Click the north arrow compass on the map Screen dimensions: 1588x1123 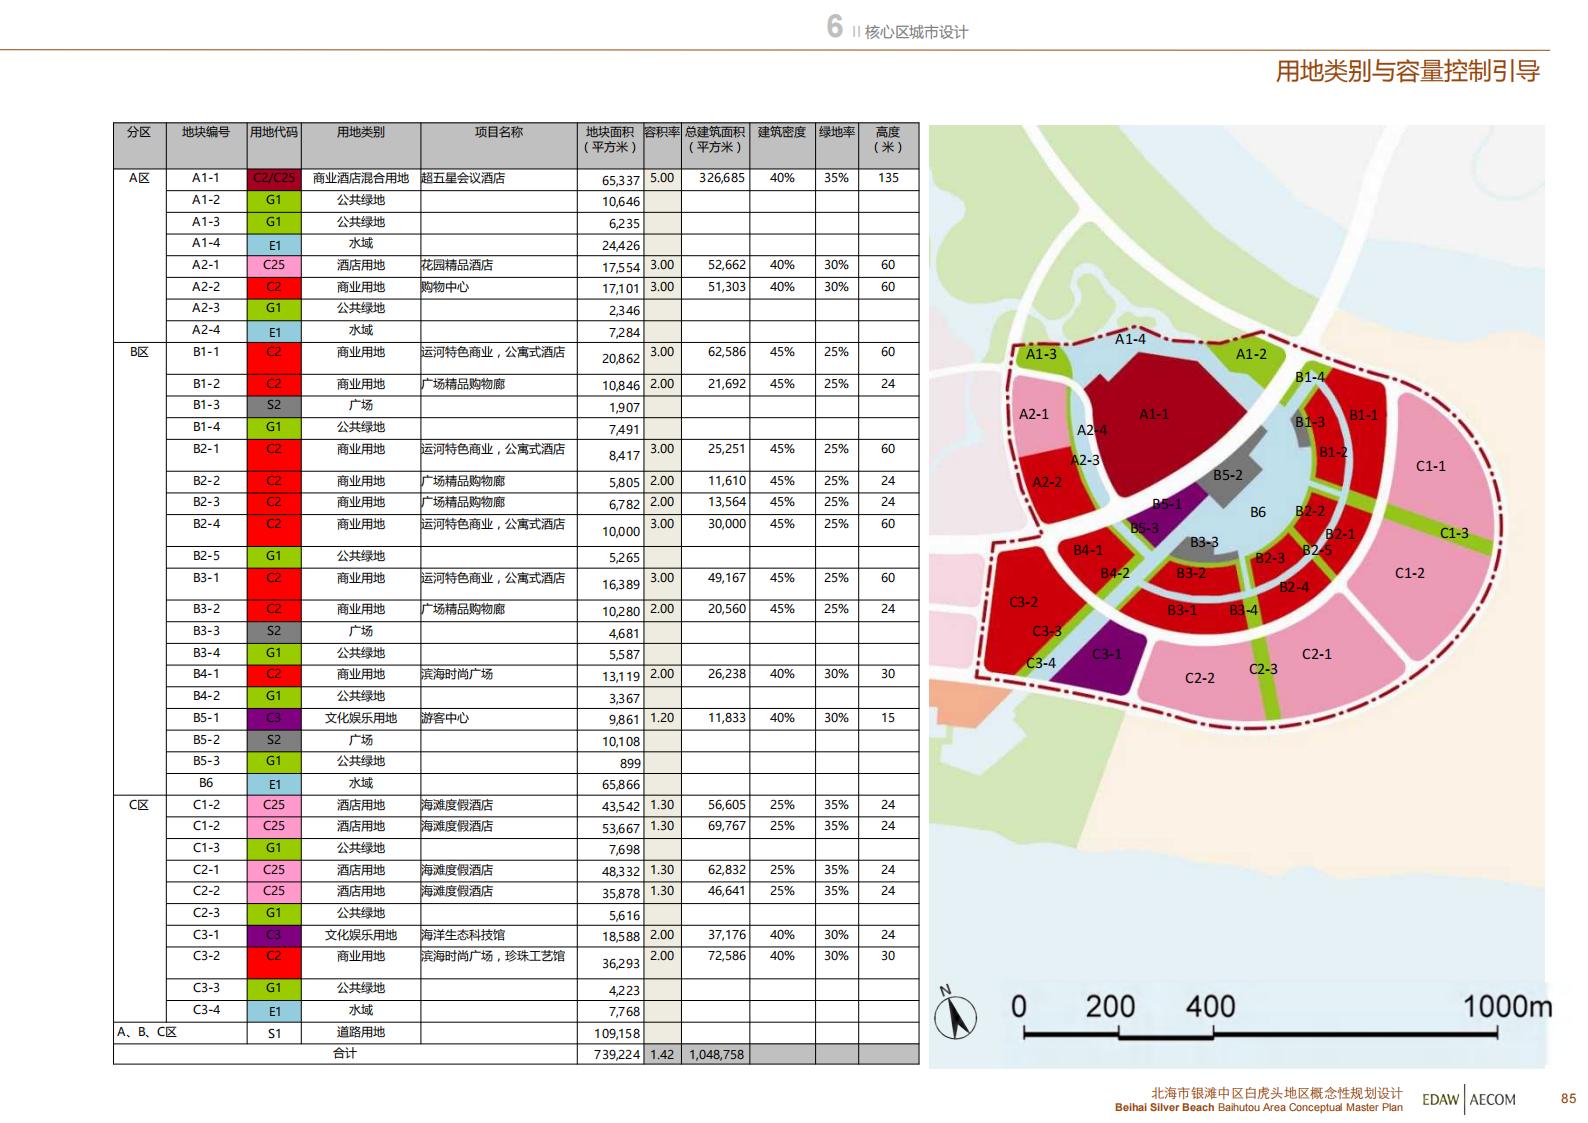tap(955, 1014)
